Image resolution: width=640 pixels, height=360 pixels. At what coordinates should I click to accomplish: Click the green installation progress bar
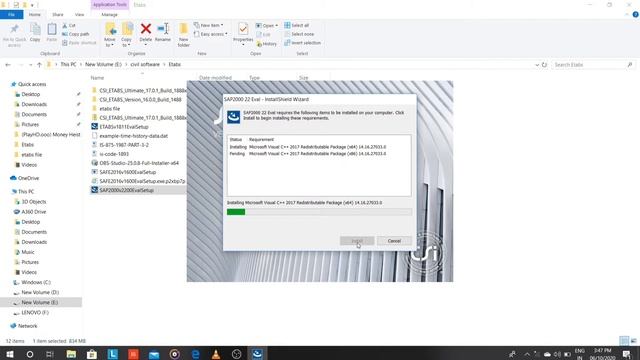coord(236,212)
